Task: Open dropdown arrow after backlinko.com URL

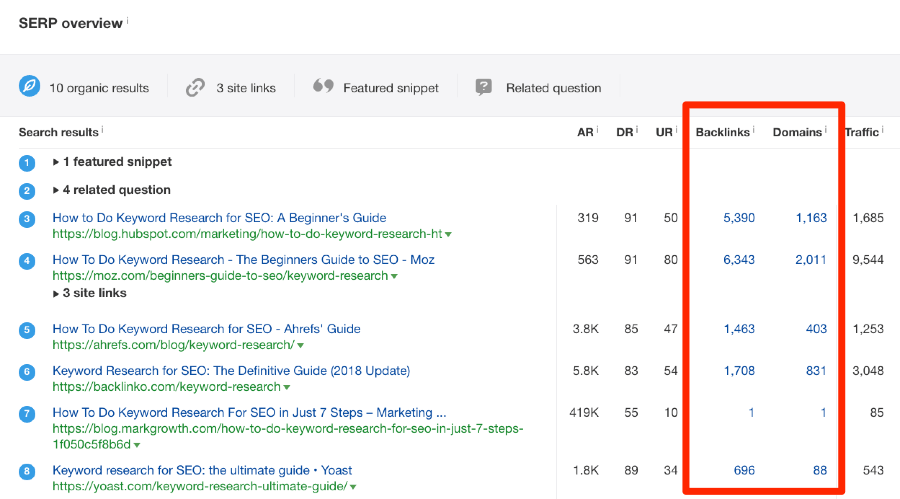Action: (x=286, y=387)
